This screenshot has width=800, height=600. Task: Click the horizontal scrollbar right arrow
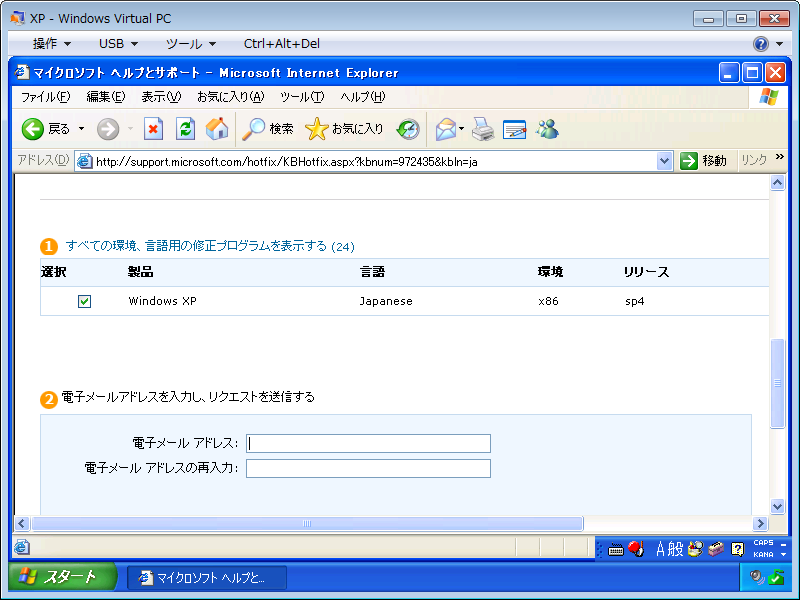point(760,523)
